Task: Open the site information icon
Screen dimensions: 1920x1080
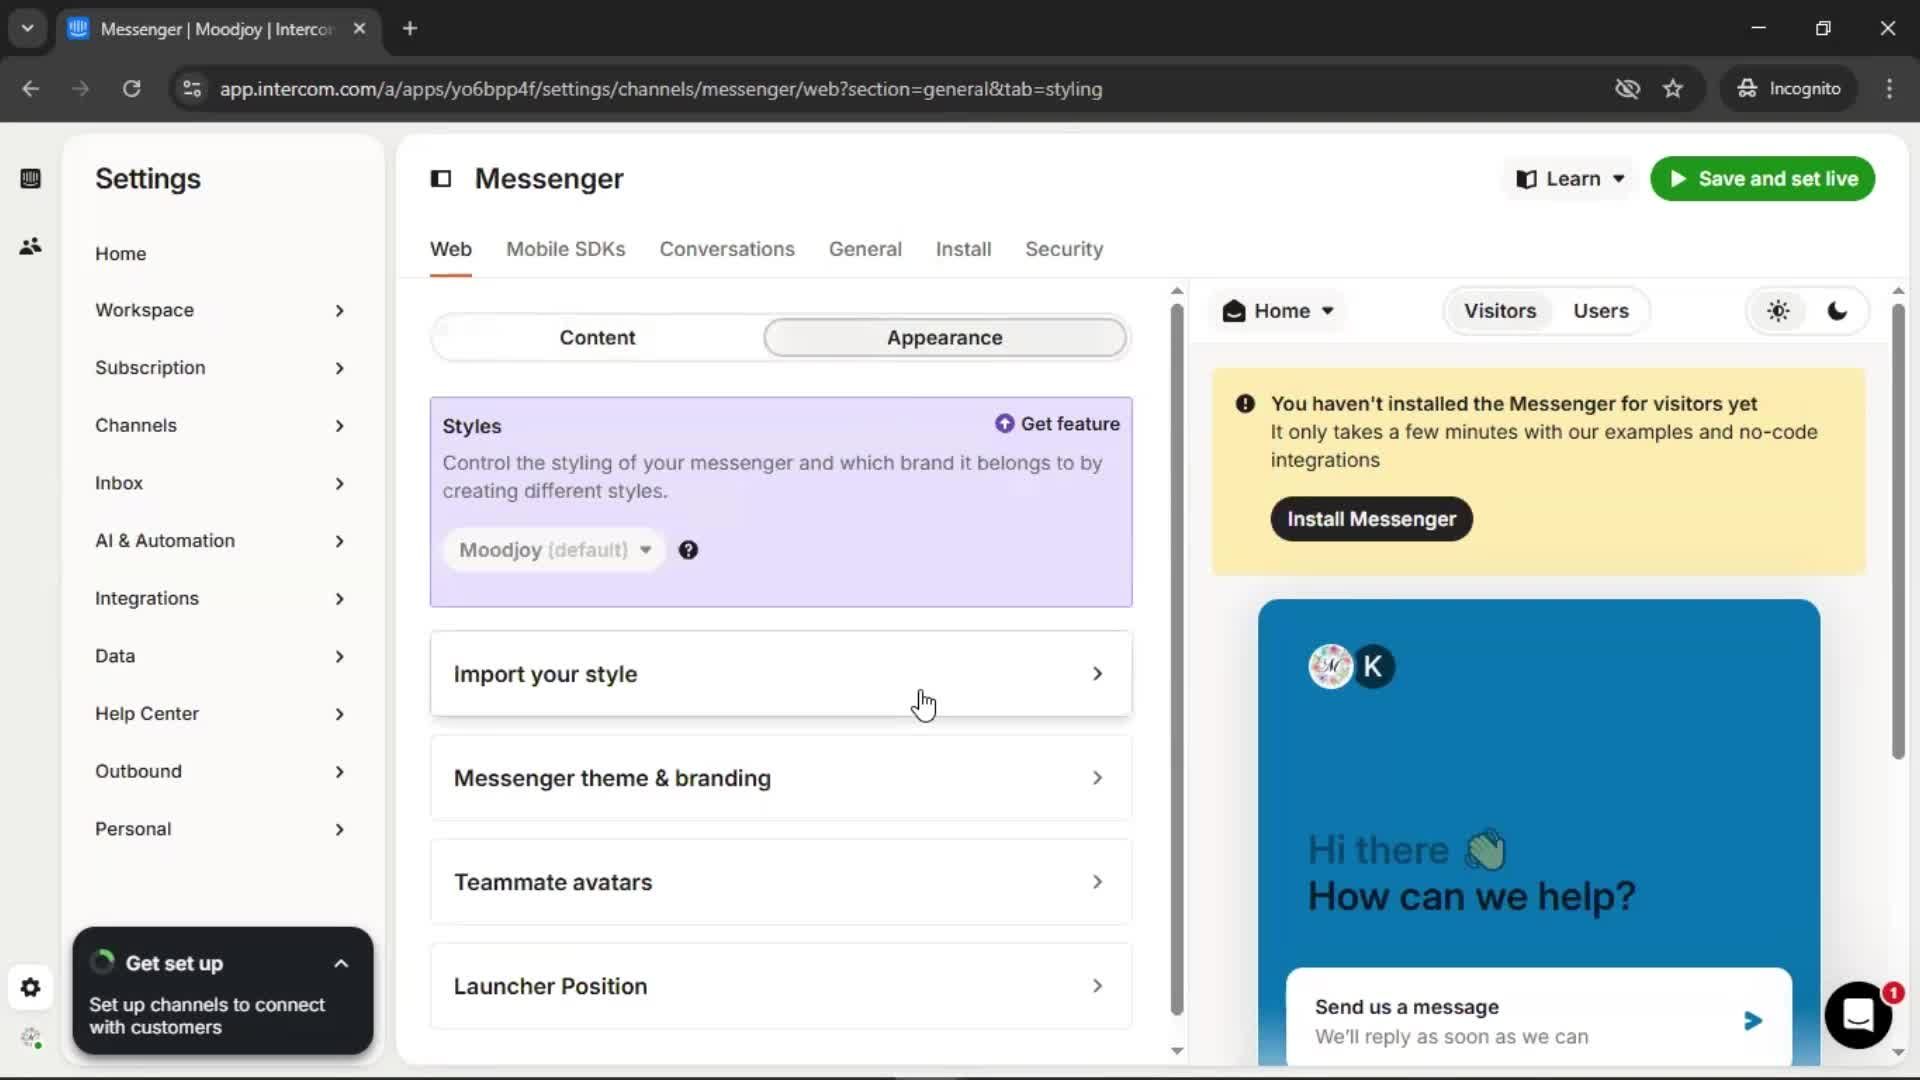Action: [x=191, y=89]
